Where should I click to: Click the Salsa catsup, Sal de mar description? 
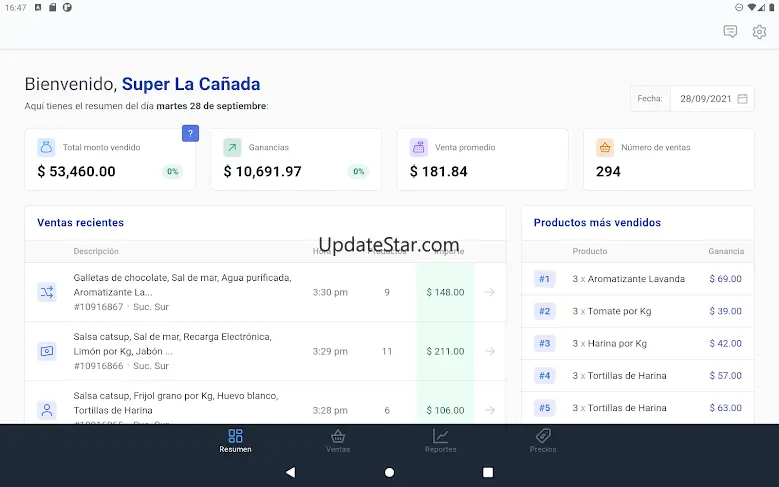[172, 344]
